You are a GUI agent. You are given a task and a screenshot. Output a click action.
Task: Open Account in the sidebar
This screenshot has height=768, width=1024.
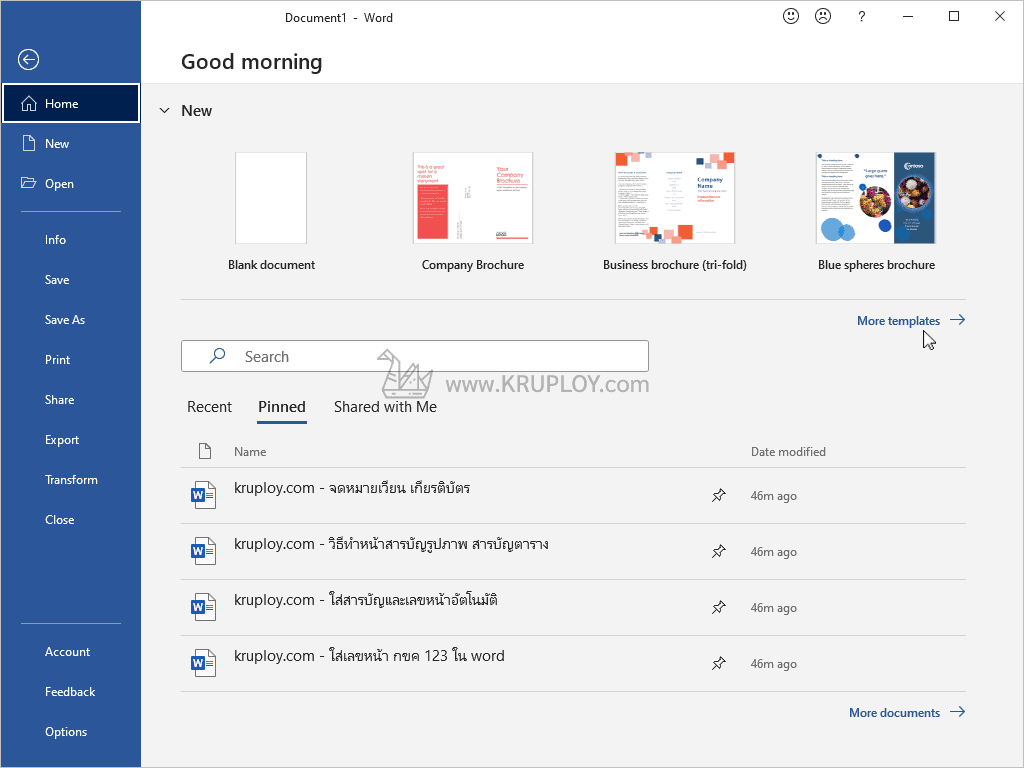[x=67, y=652]
